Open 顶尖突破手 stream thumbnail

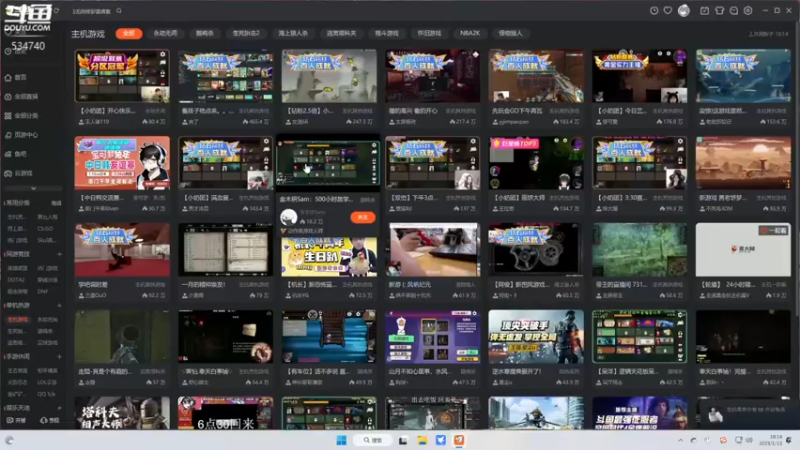[x=536, y=337]
